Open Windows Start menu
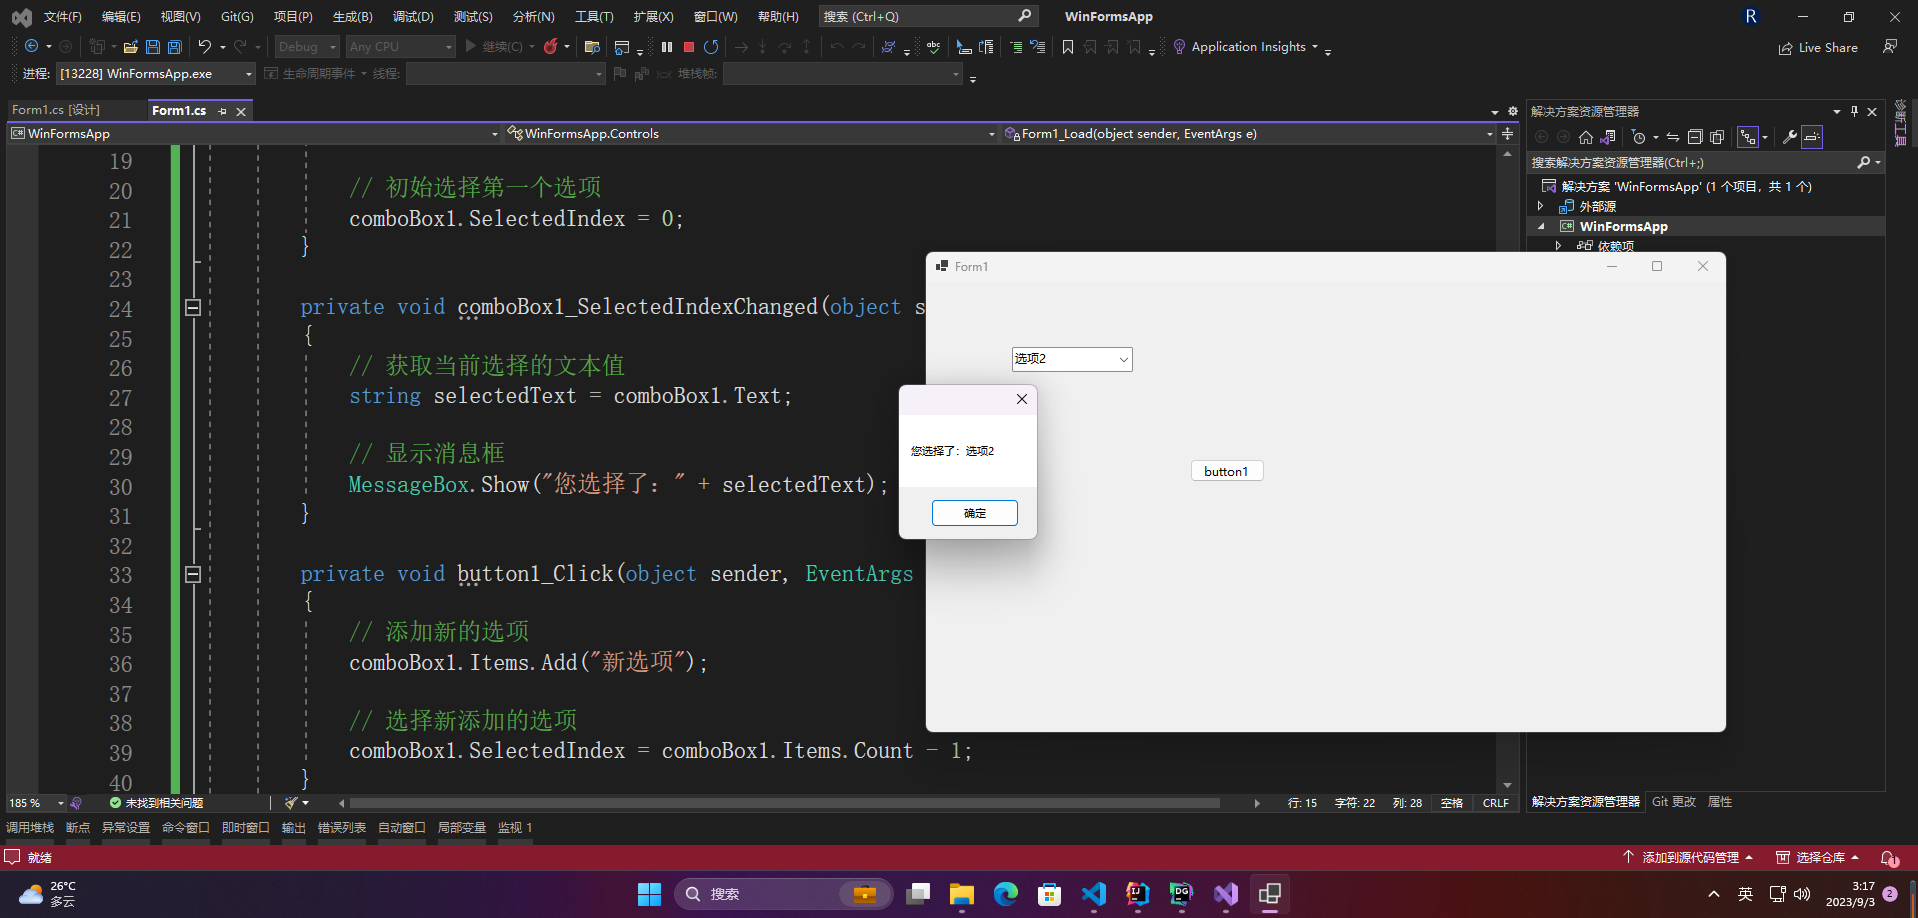 [650, 894]
